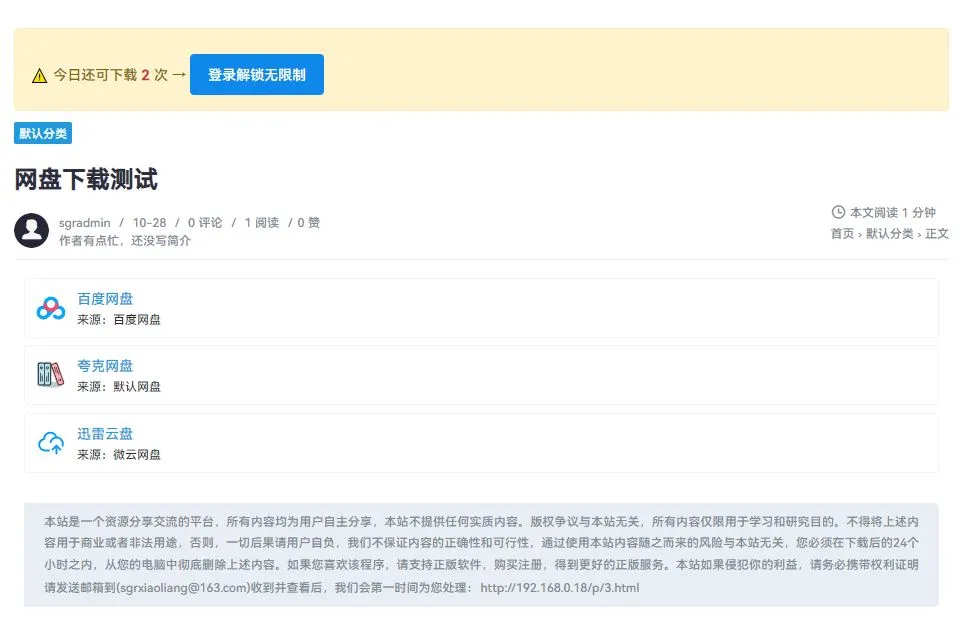
Task: Click the 0 赞 like count
Action: [308, 223]
